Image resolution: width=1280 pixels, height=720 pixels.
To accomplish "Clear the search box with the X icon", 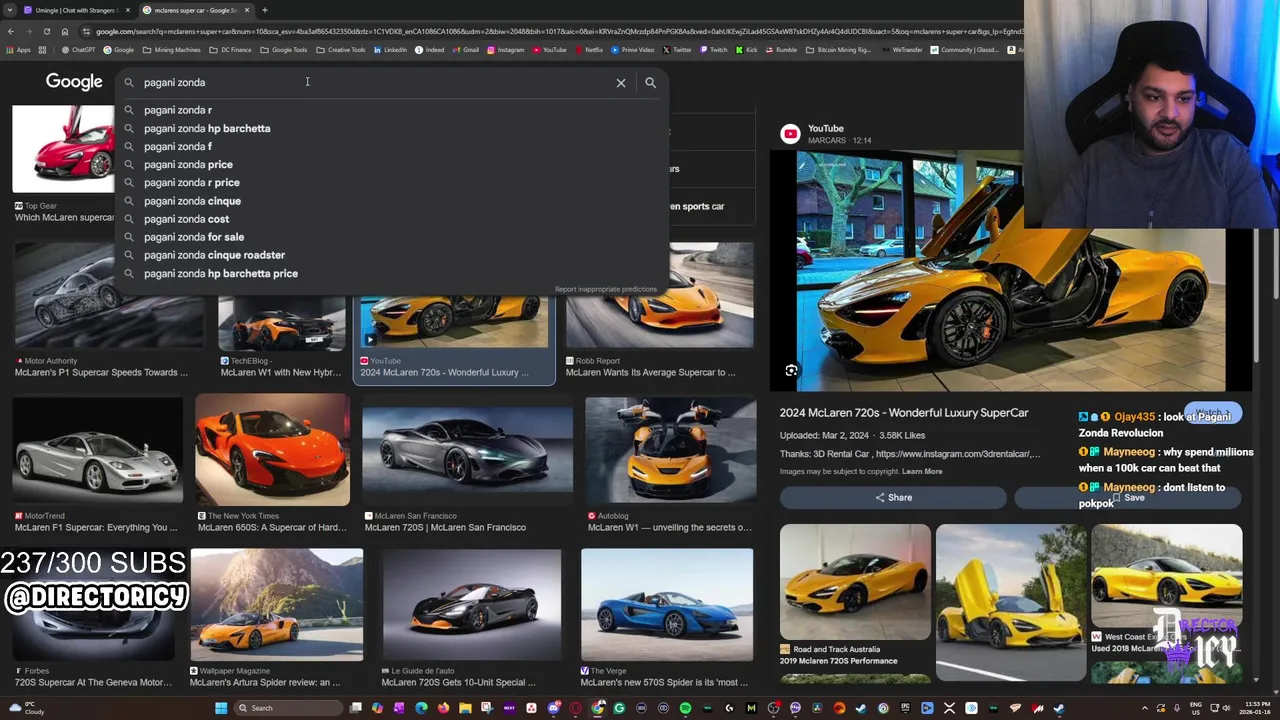I will pos(621,83).
